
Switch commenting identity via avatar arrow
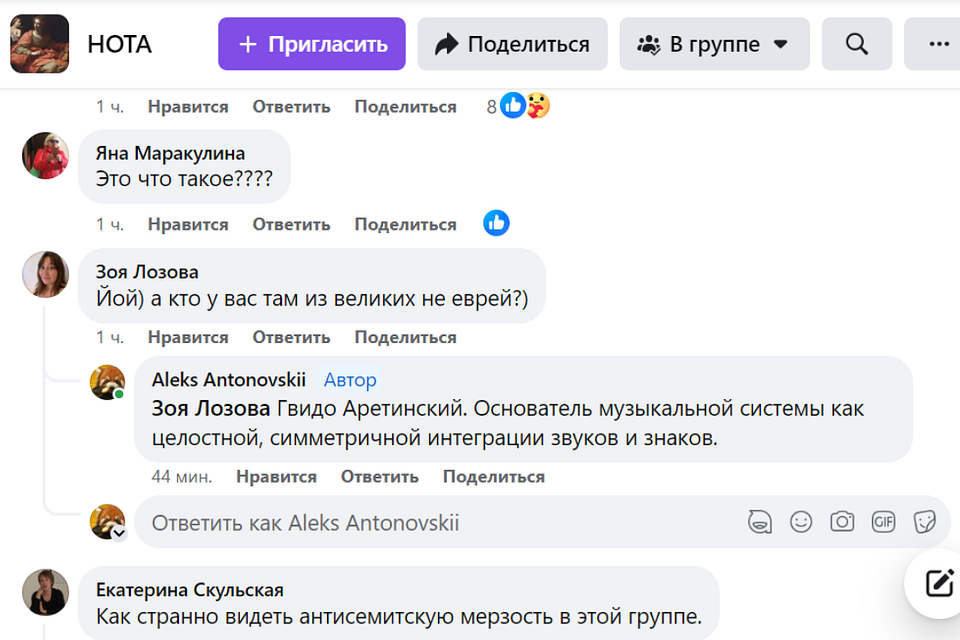[x=118, y=534]
